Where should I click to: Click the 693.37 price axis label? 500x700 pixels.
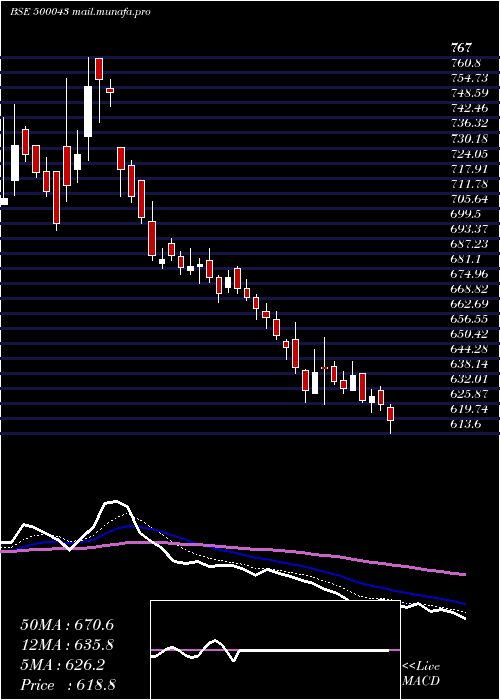(x=470, y=229)
